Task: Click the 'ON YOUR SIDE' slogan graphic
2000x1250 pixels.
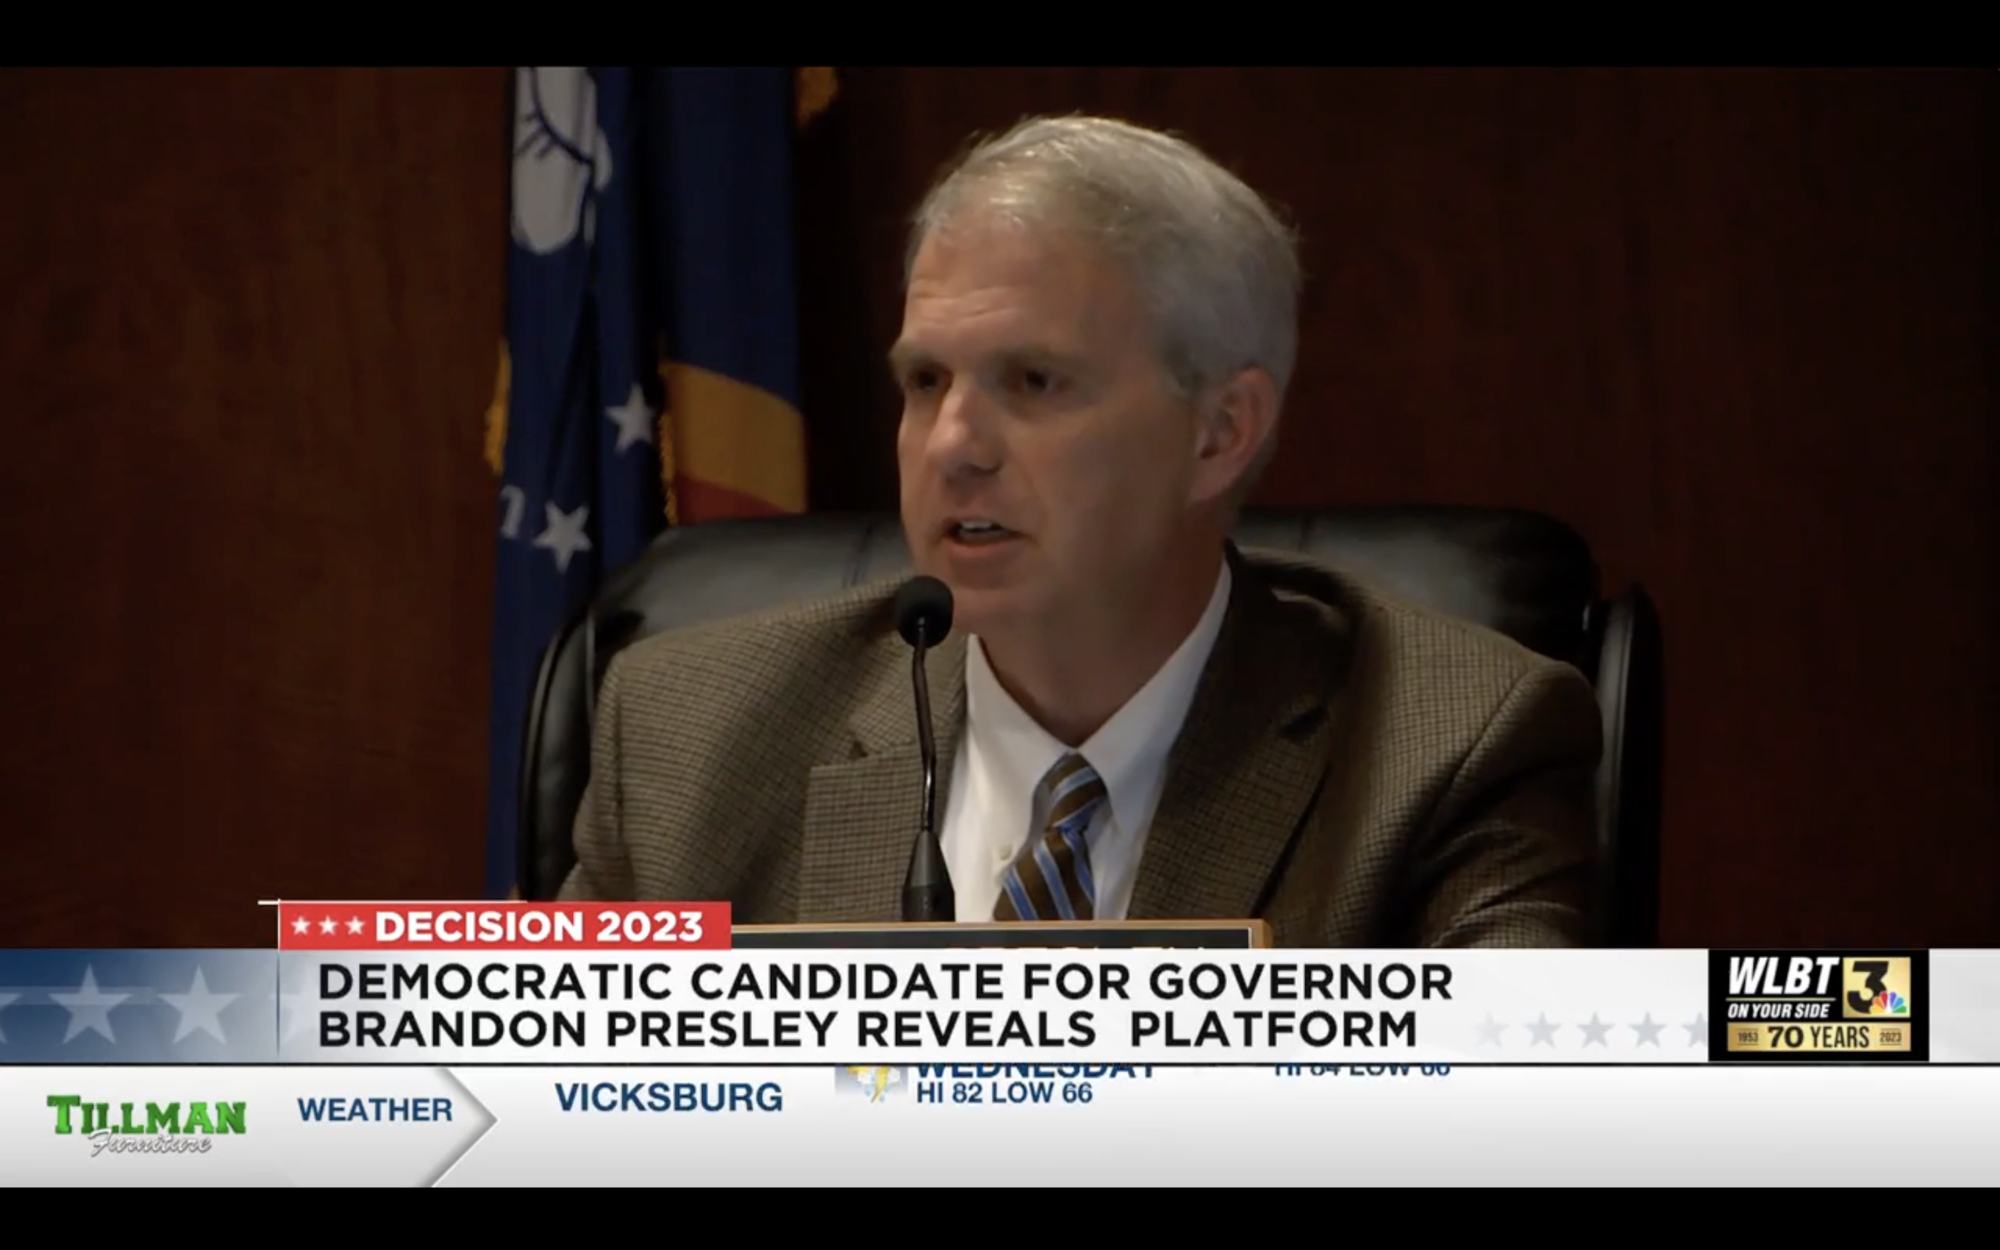Action: coord(1779,1010)
